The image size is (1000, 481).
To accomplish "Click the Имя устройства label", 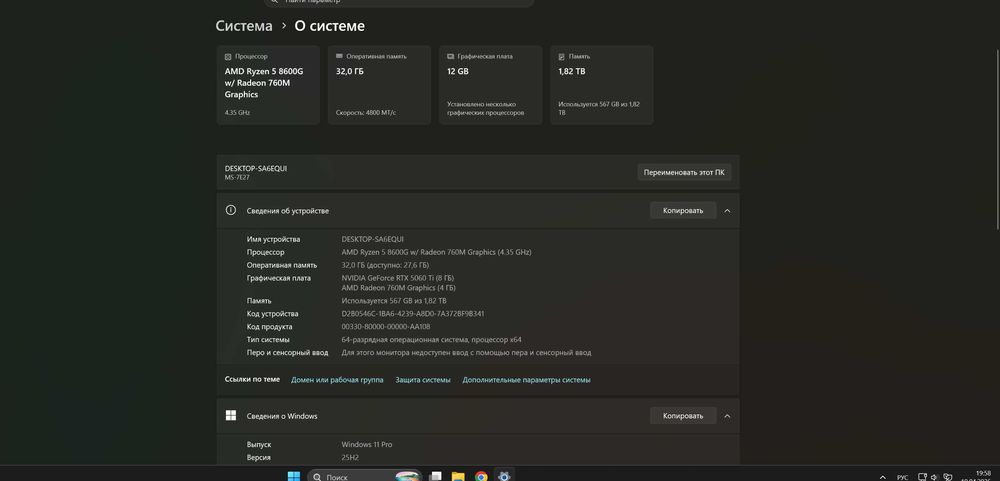I will pos(273,239).
